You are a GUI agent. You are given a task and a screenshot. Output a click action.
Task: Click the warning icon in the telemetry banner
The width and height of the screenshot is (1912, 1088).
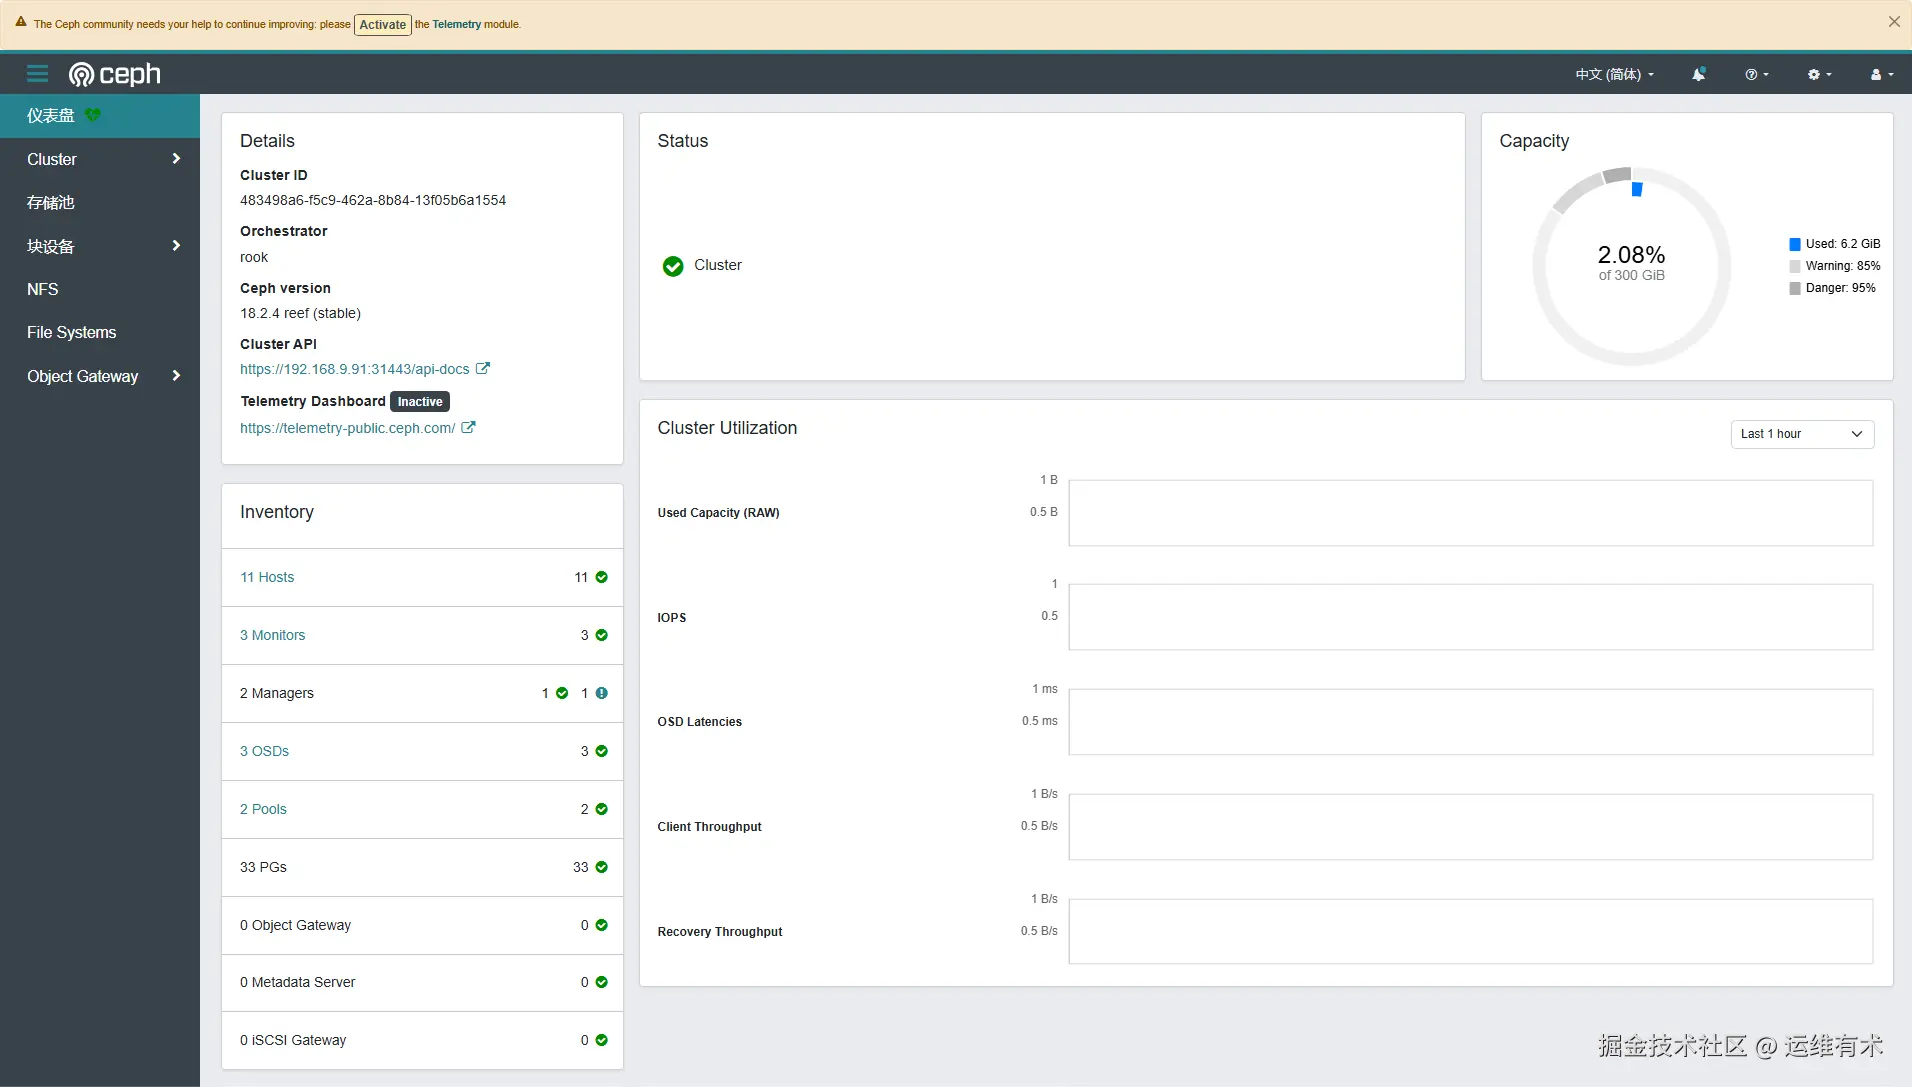[21, 22]
